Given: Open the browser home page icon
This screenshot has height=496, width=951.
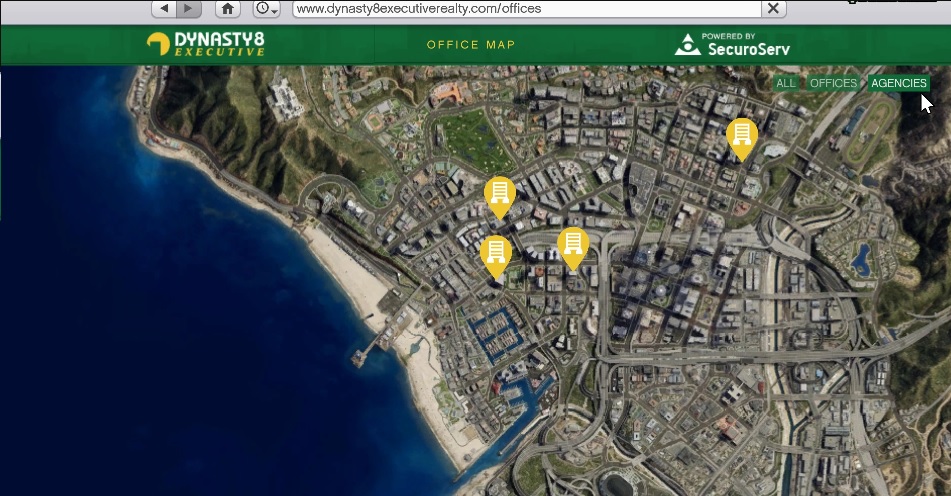Looking at the screenshot, I should click(227, 8).
